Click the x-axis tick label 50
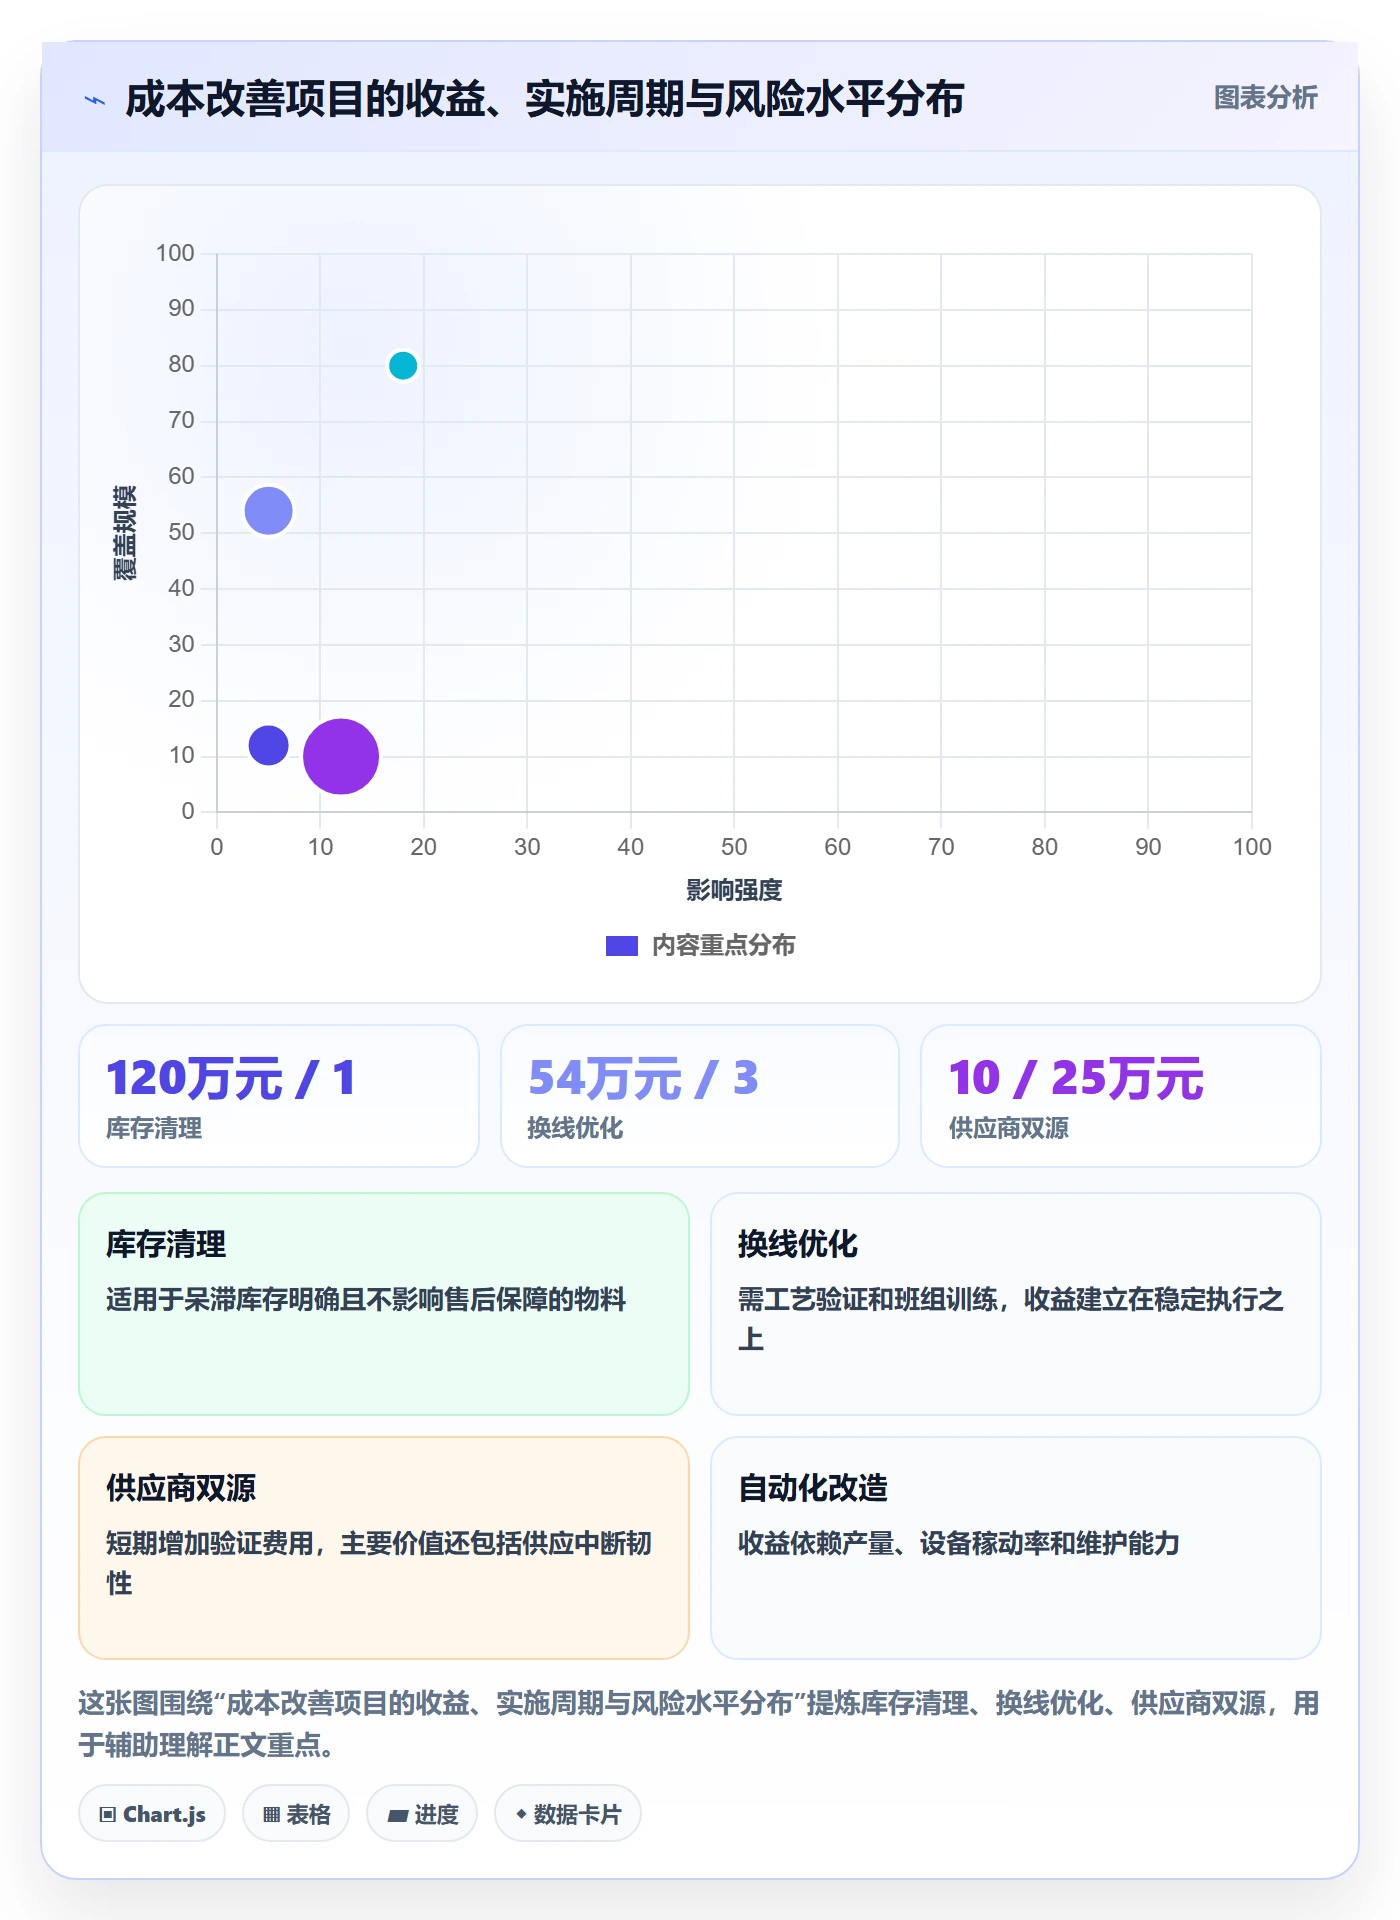 click(x=734, y=847)
